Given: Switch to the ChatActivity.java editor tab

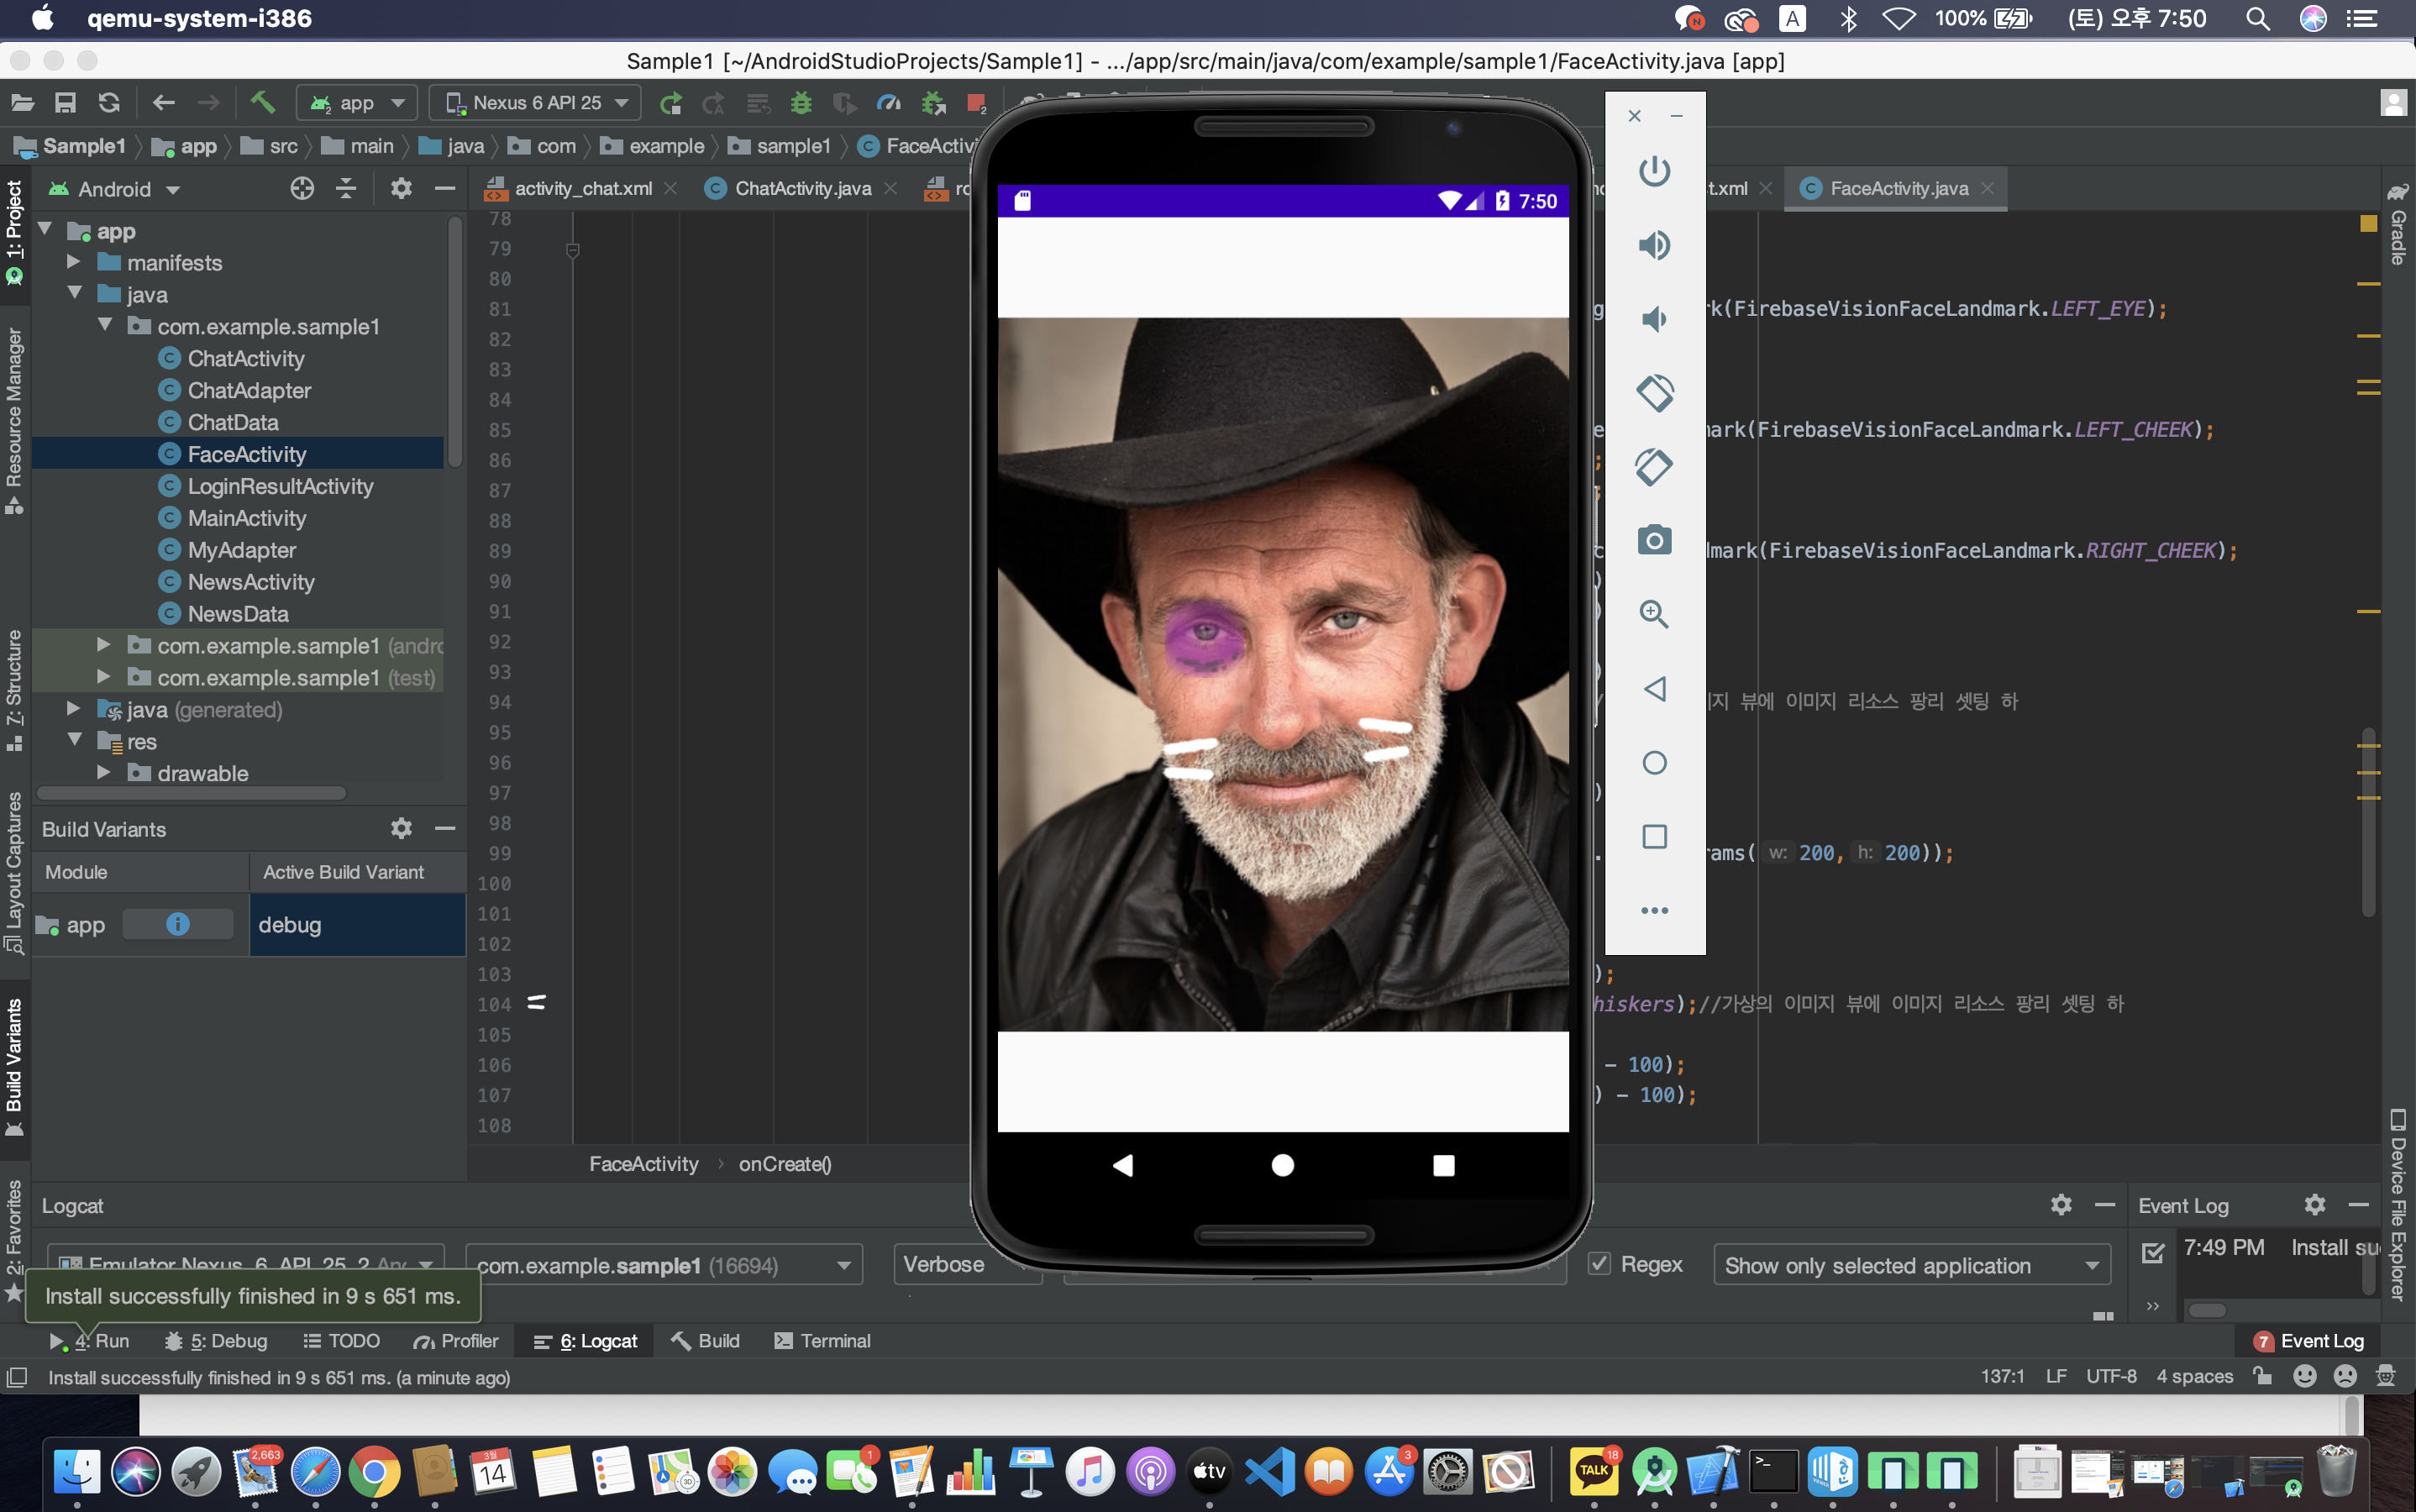Looking at the screenshot, I should (x=802, y=188).
